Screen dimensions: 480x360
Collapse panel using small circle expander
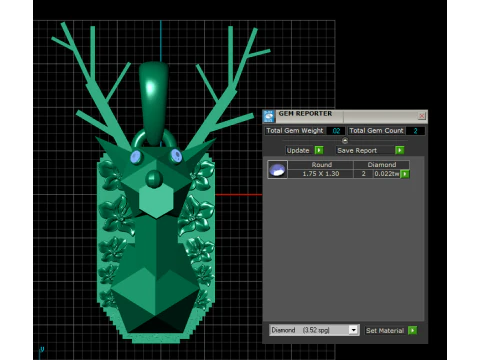pos(345,141)
